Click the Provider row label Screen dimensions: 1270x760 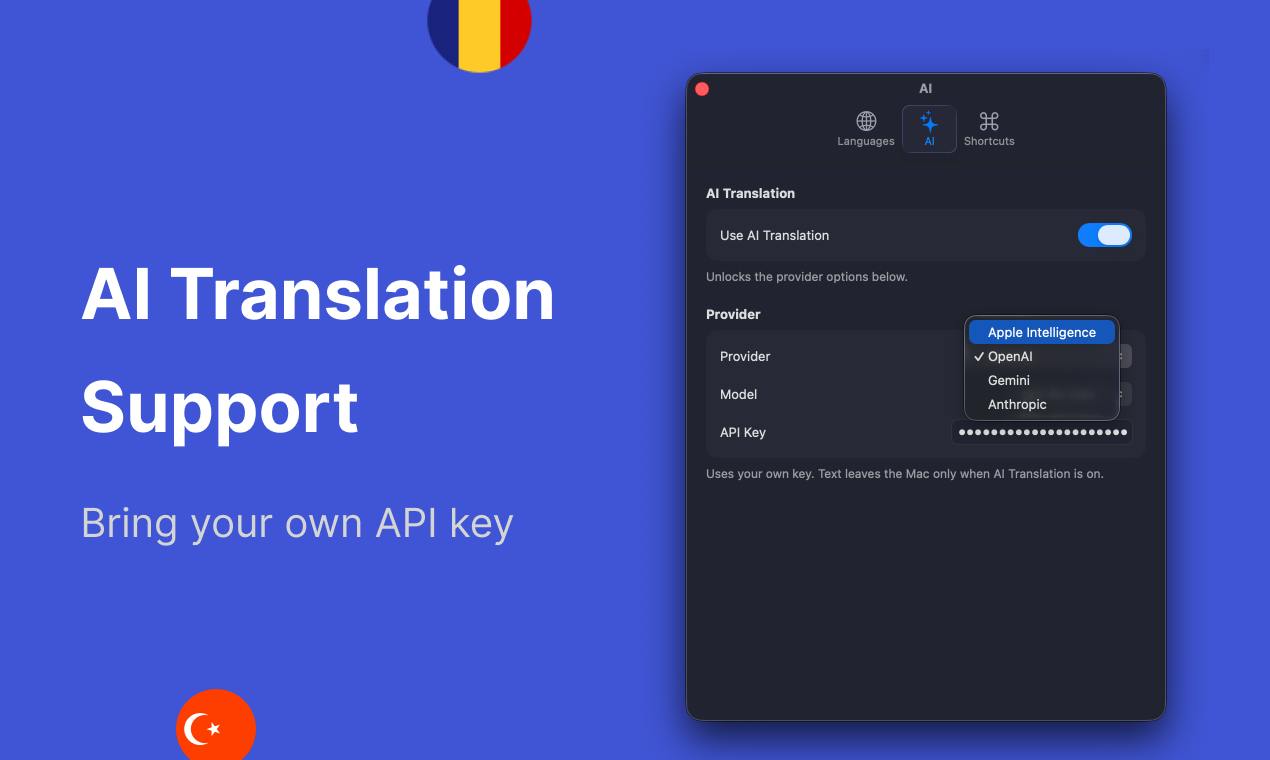point(745,356)
